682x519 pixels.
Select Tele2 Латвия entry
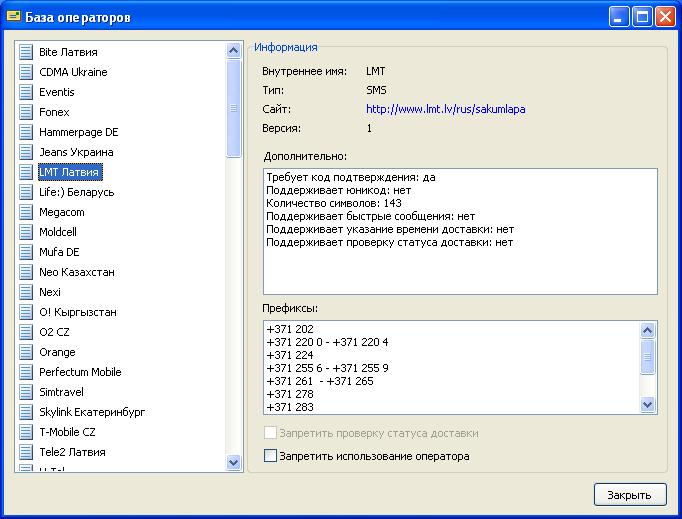[72, 452]
